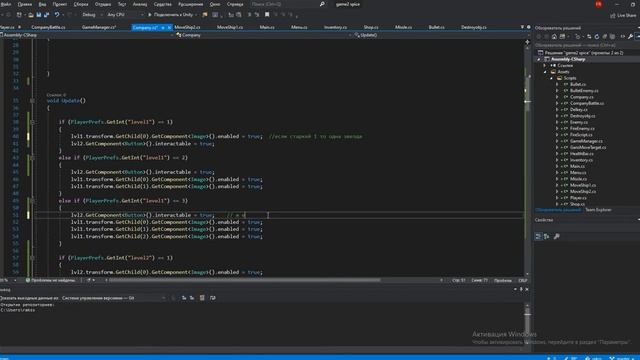Expand the Bullet.cs node
This screenshot has width=640, height=360.
(x=557, y=84)
